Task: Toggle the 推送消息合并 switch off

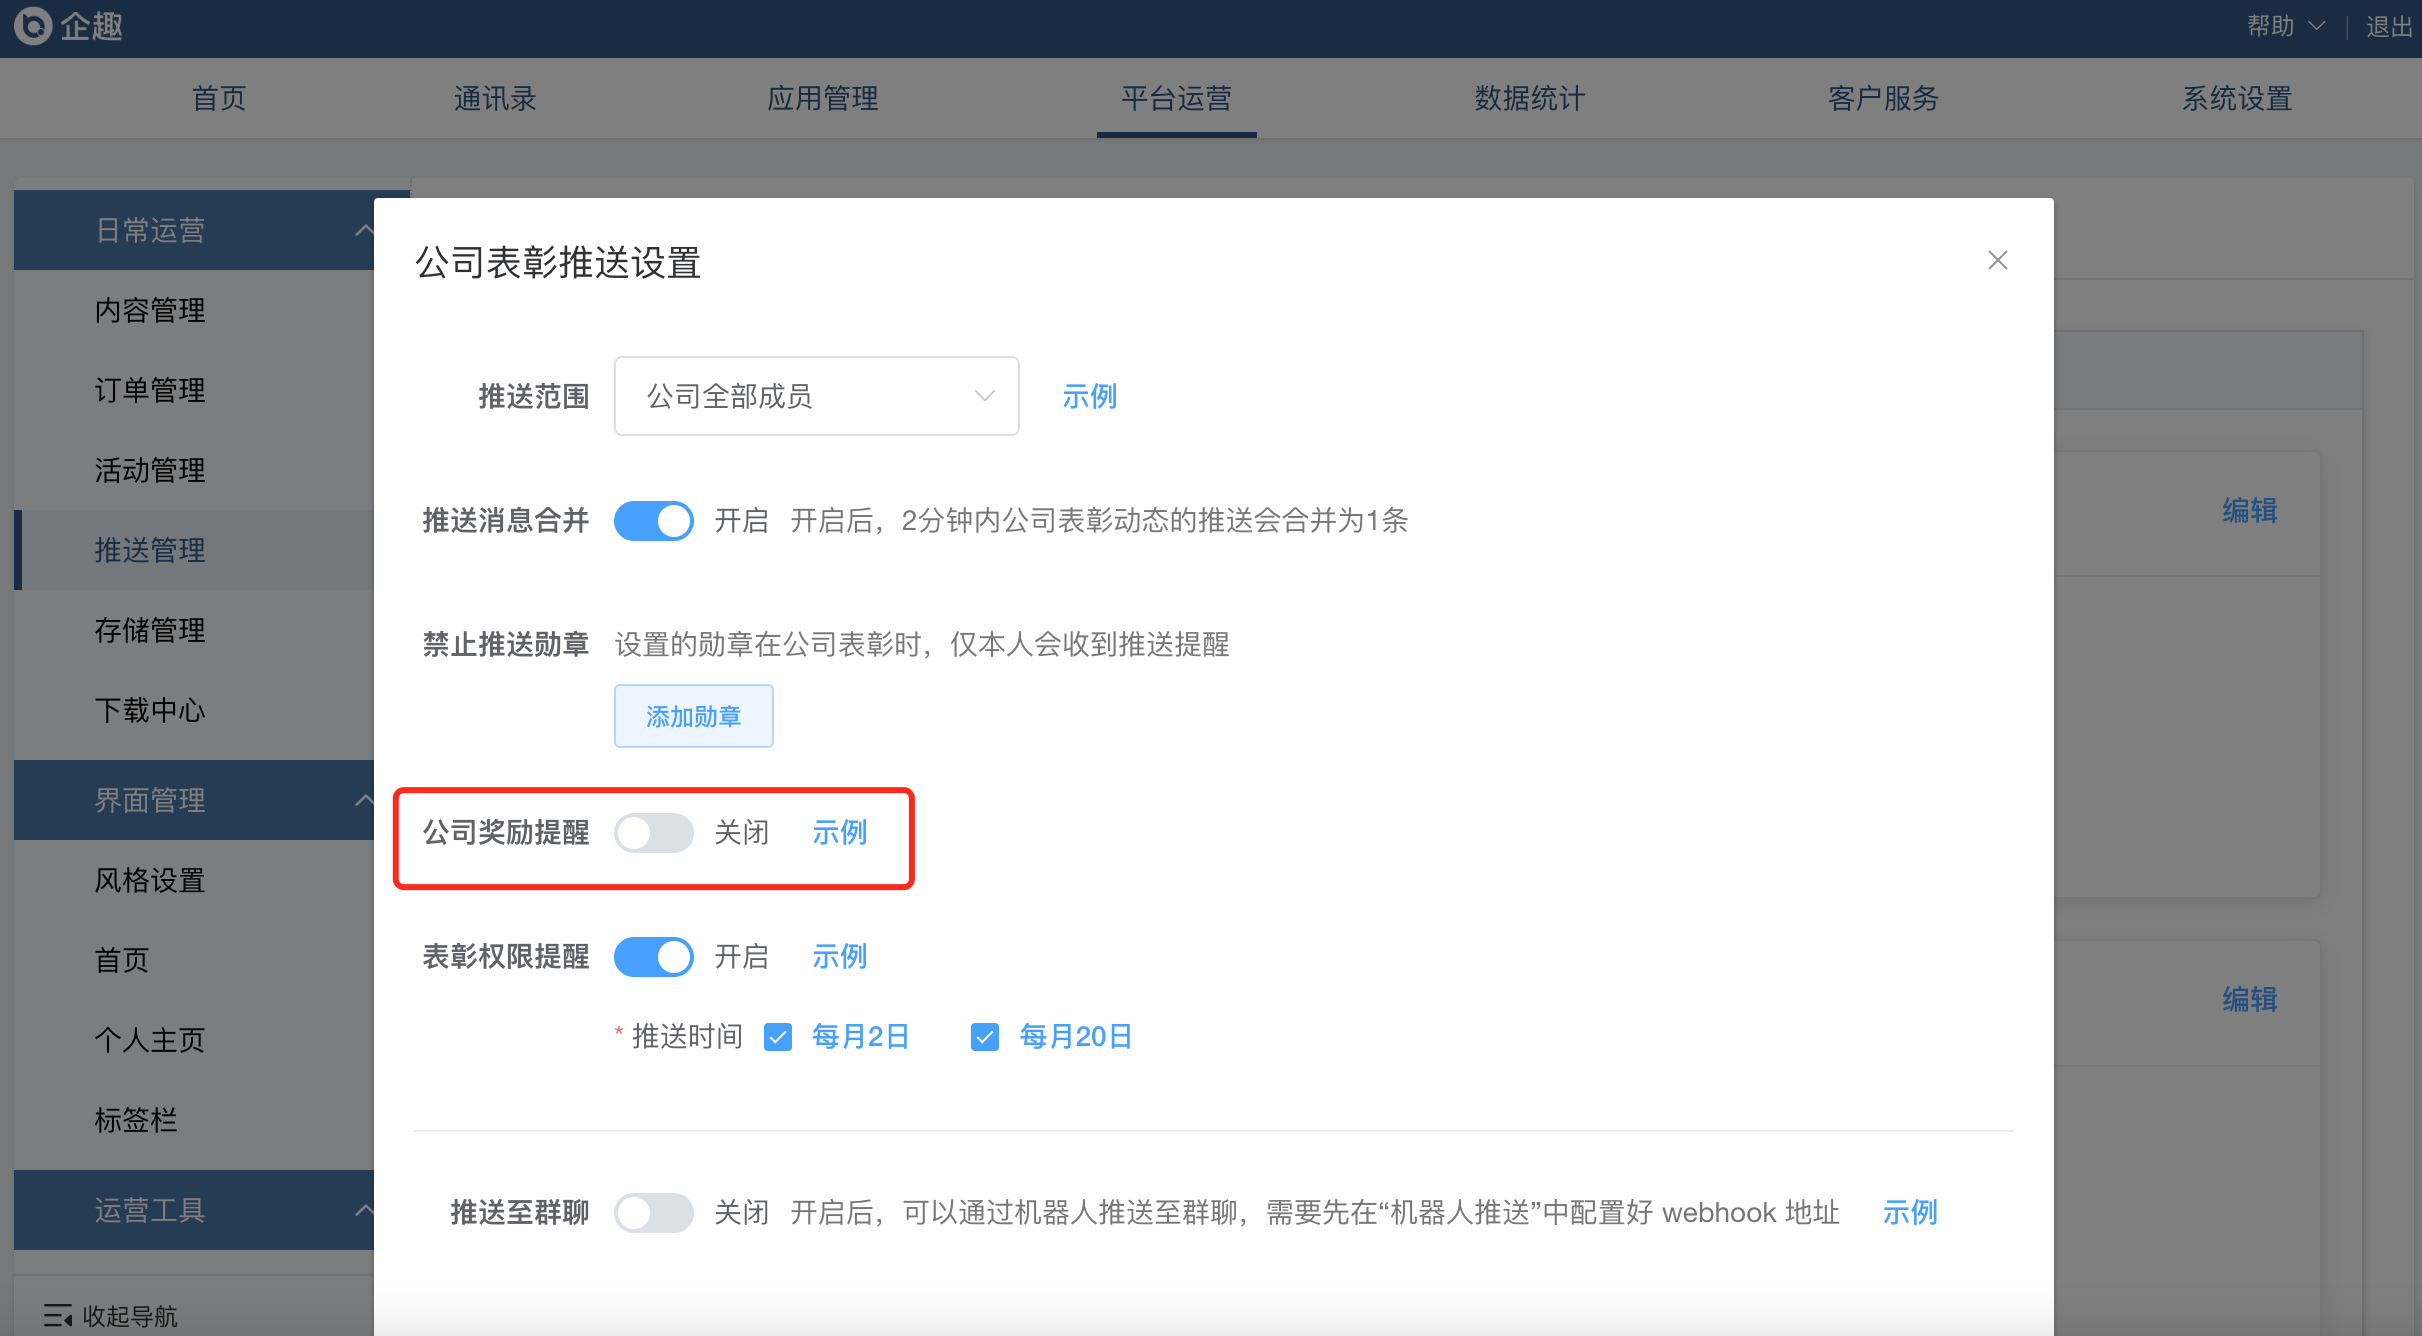Action: coord(654,521)
